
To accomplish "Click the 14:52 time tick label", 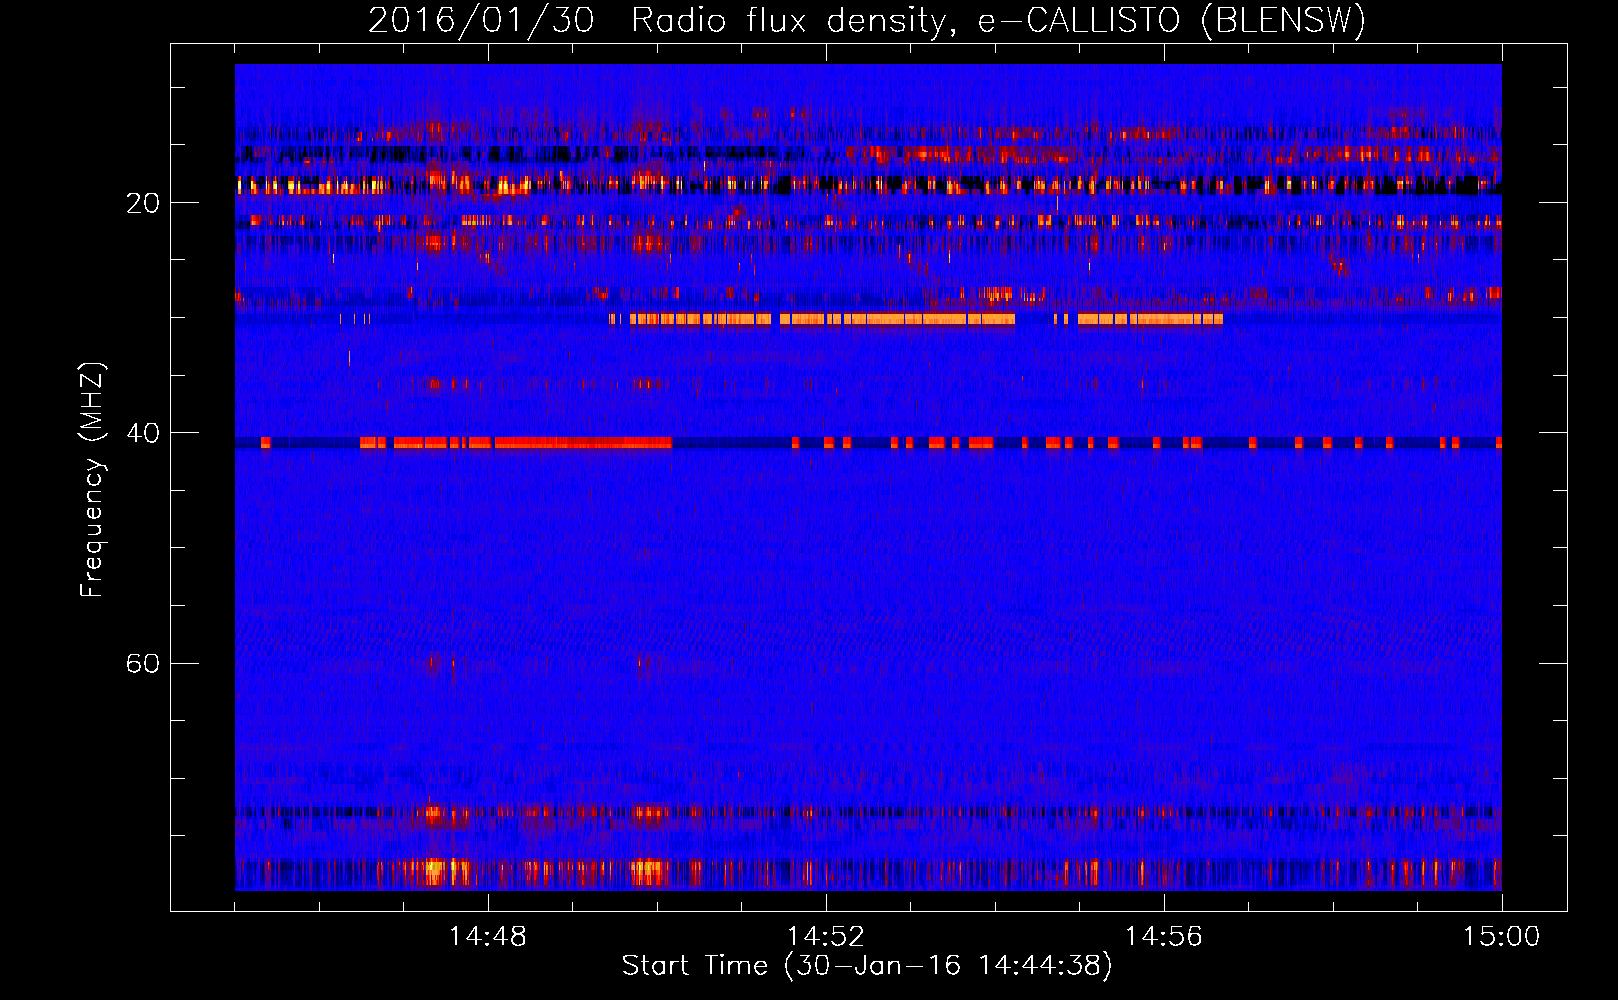I will (826, 937).
